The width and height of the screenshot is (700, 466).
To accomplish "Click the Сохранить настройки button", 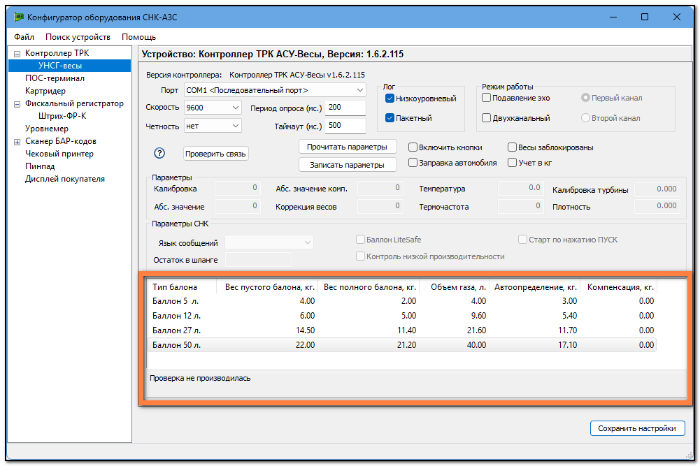I will click(x=637, y=428).
